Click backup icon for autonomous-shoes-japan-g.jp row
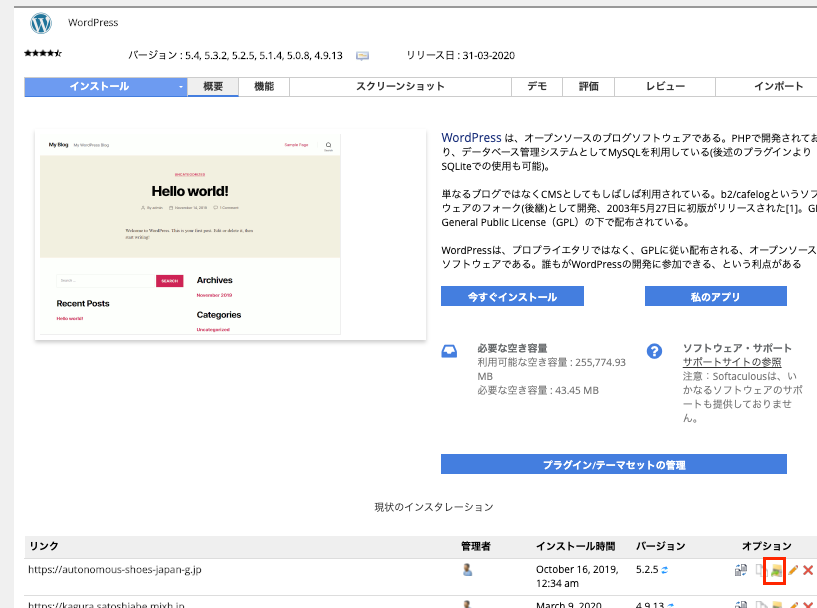This screenshot has width=817, height=608. coord(775,570)
